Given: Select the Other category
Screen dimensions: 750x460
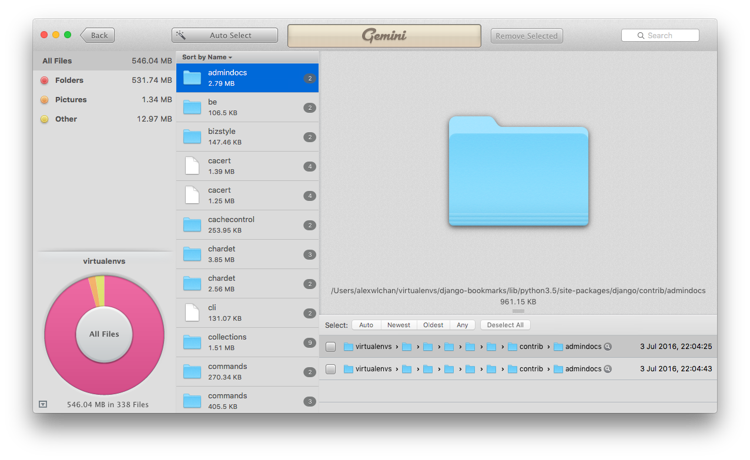Looking at the screenshot, I should (105, 119).
